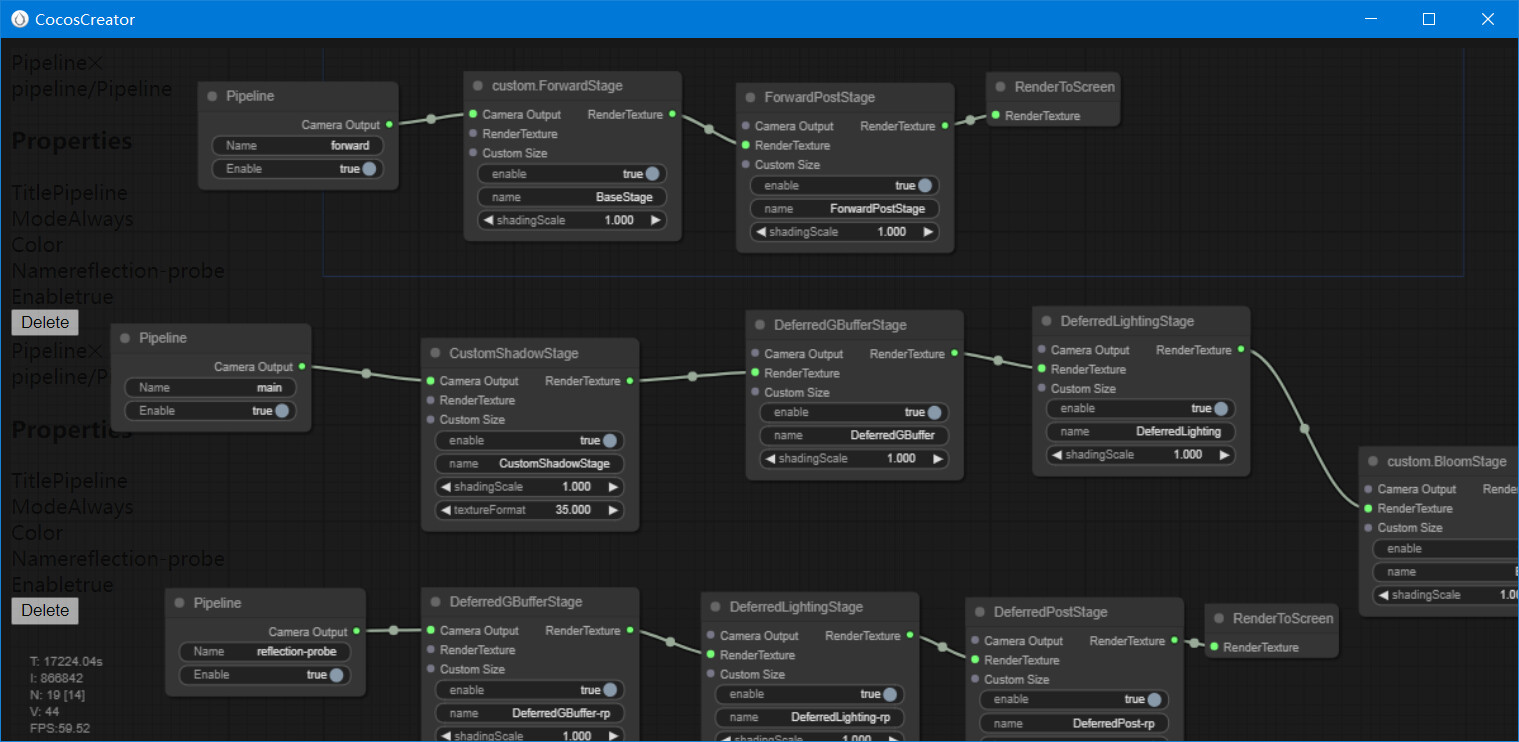Select Custom Size port on custom.ForwardStage
This screenshot has width=1519, height=742.
tap(473, 153)
